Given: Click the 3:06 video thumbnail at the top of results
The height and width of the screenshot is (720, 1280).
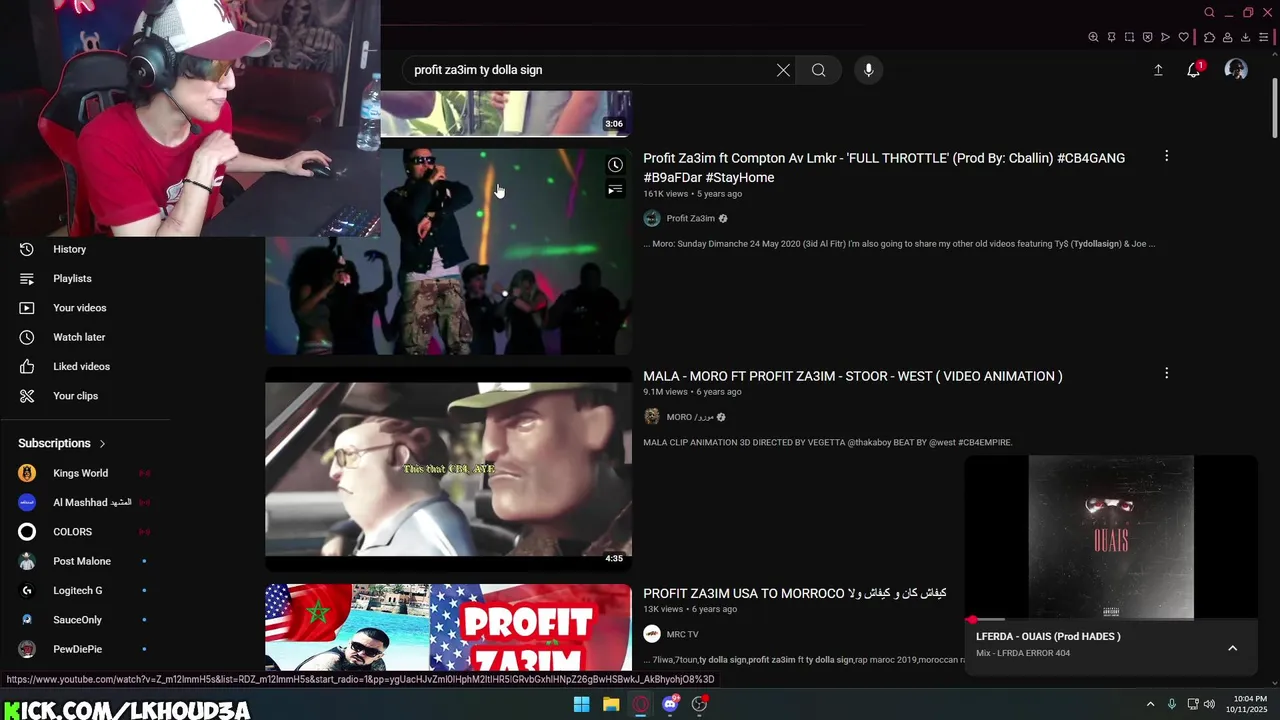Looking at the screenshot, I should tap(505, 113).
